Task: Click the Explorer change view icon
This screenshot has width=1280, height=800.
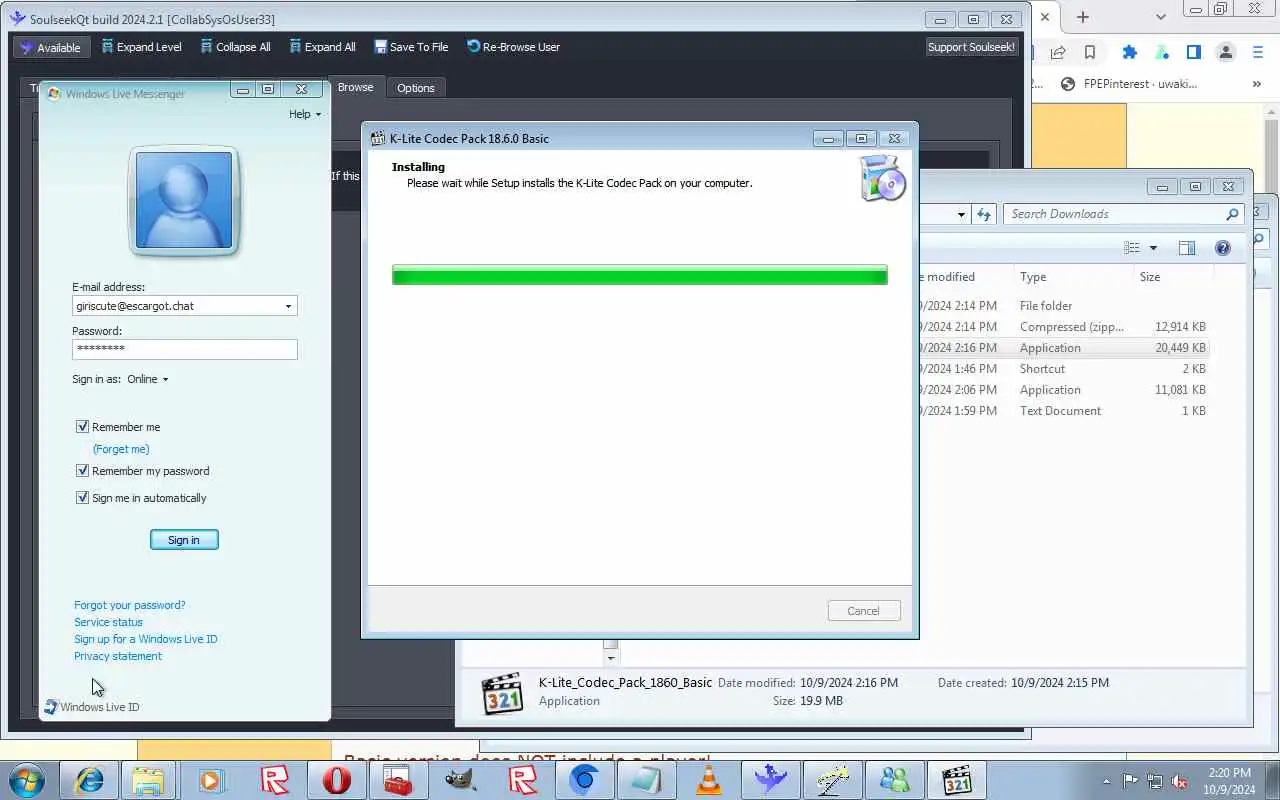Action: tap(1132, 248)
